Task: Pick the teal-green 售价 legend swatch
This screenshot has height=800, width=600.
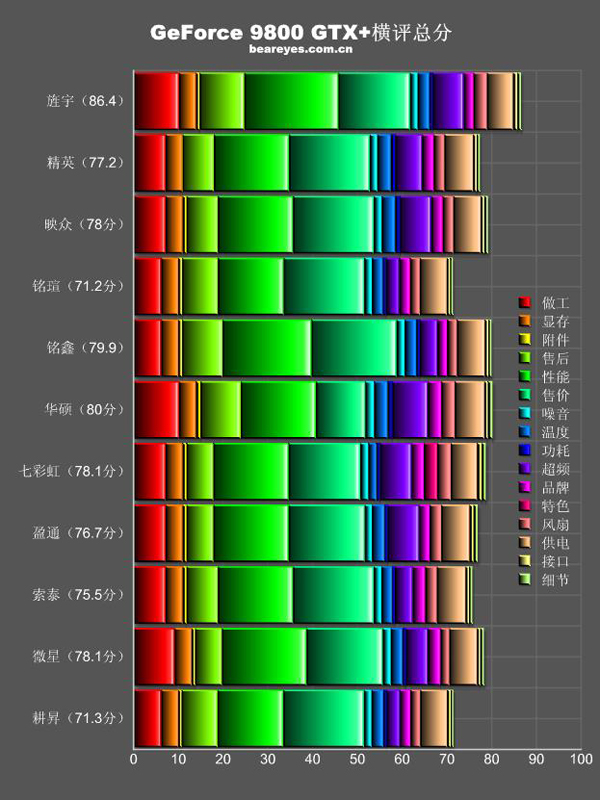Action: click(x=524, y=395)
